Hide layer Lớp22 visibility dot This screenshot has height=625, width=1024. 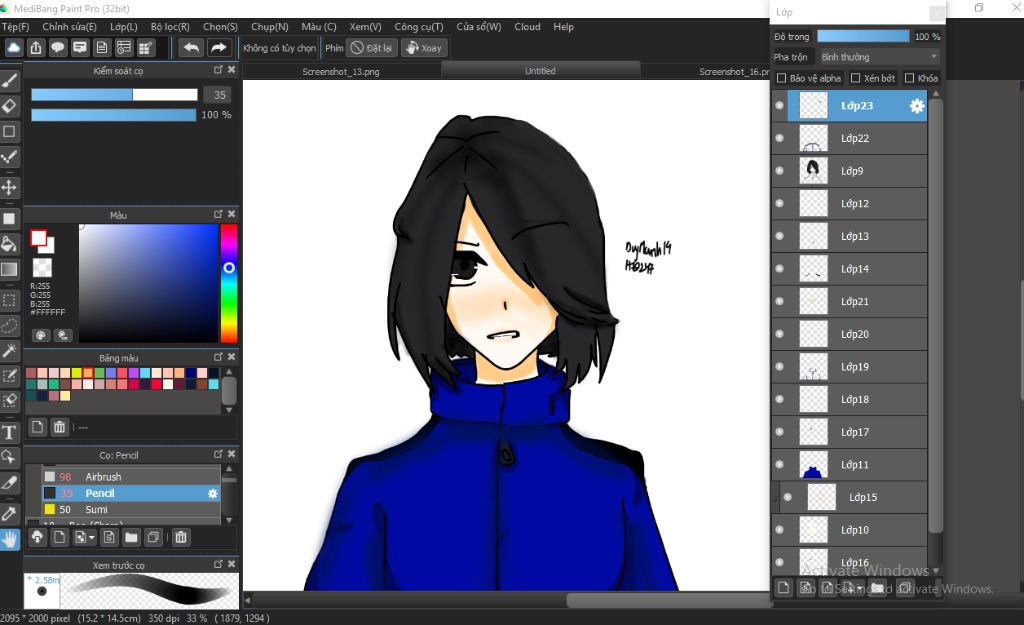[x=779, y=138]
